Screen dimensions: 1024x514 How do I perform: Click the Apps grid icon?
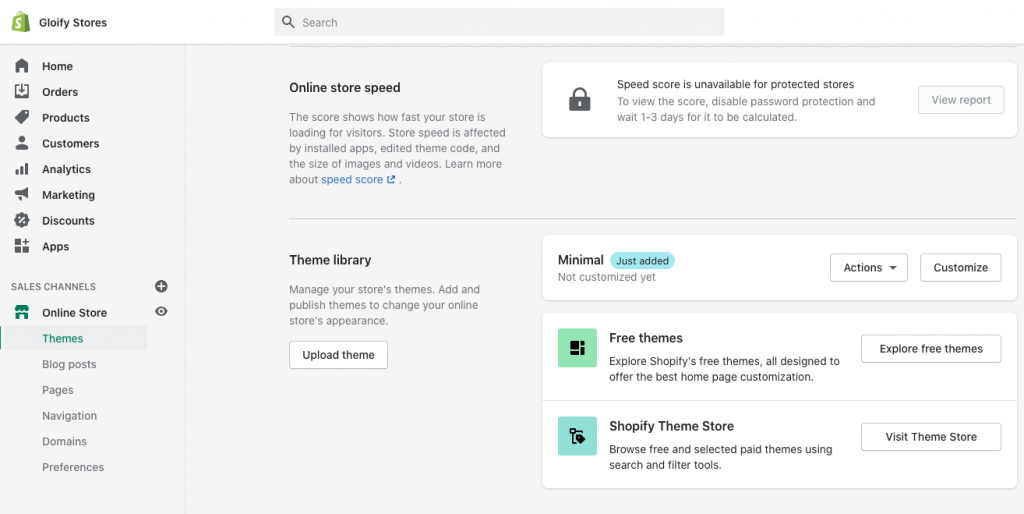pos(22,246)
